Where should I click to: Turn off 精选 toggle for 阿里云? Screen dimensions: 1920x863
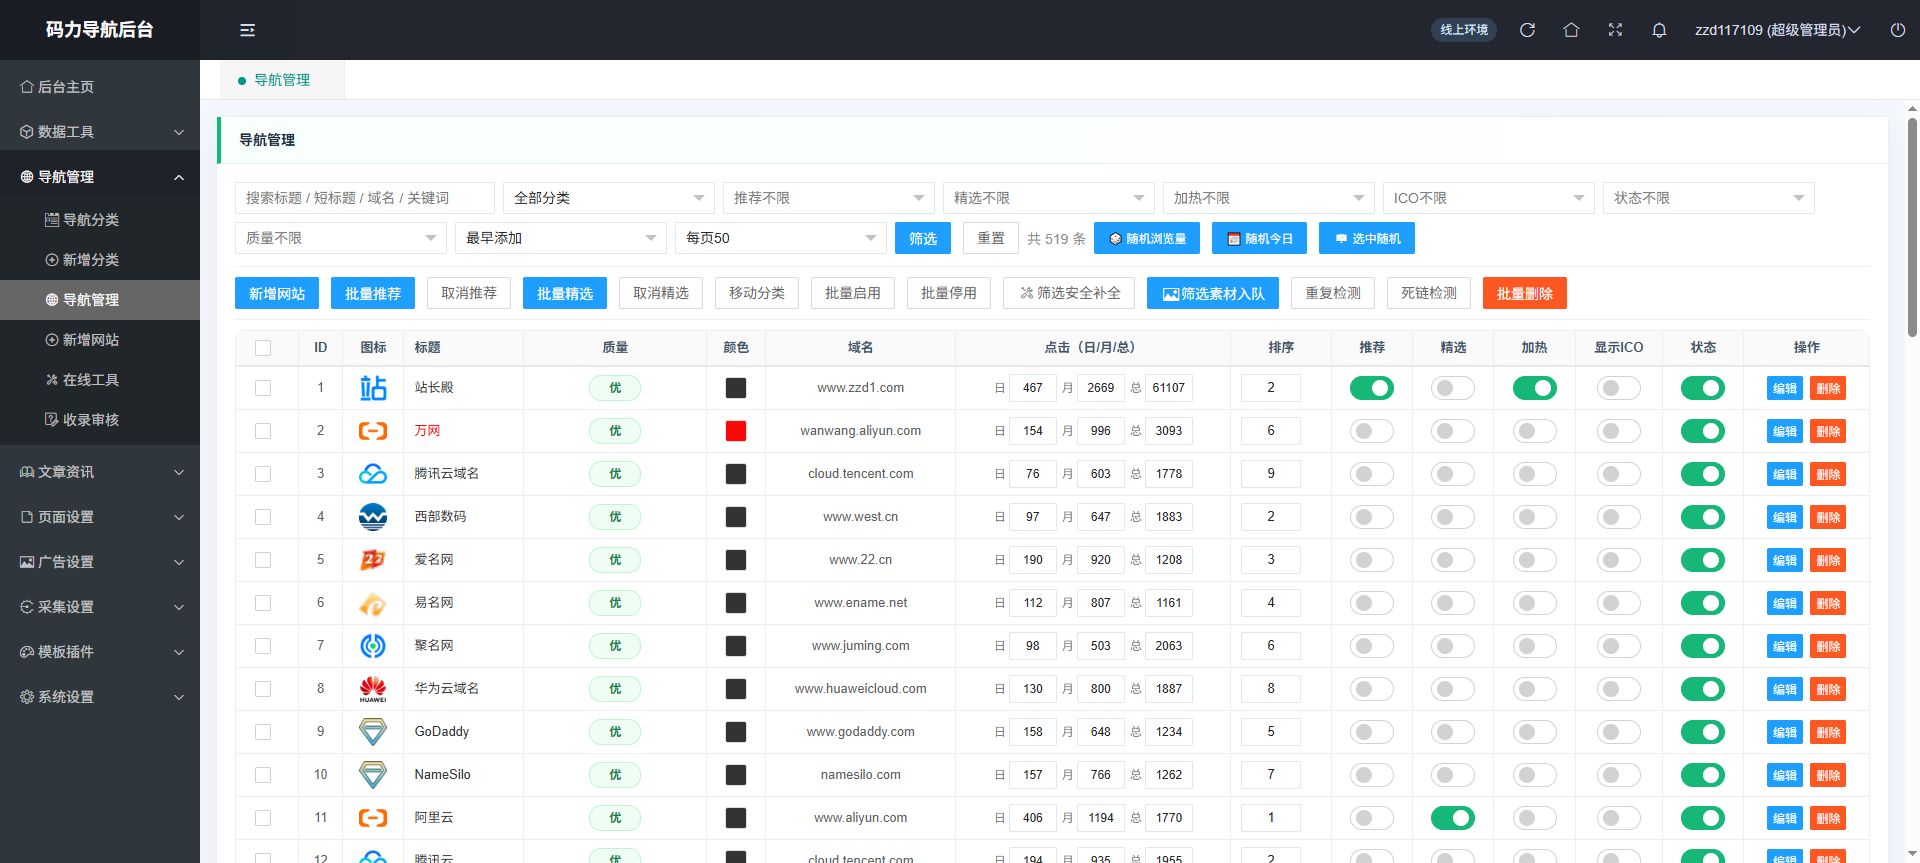tap(1453, 818)
